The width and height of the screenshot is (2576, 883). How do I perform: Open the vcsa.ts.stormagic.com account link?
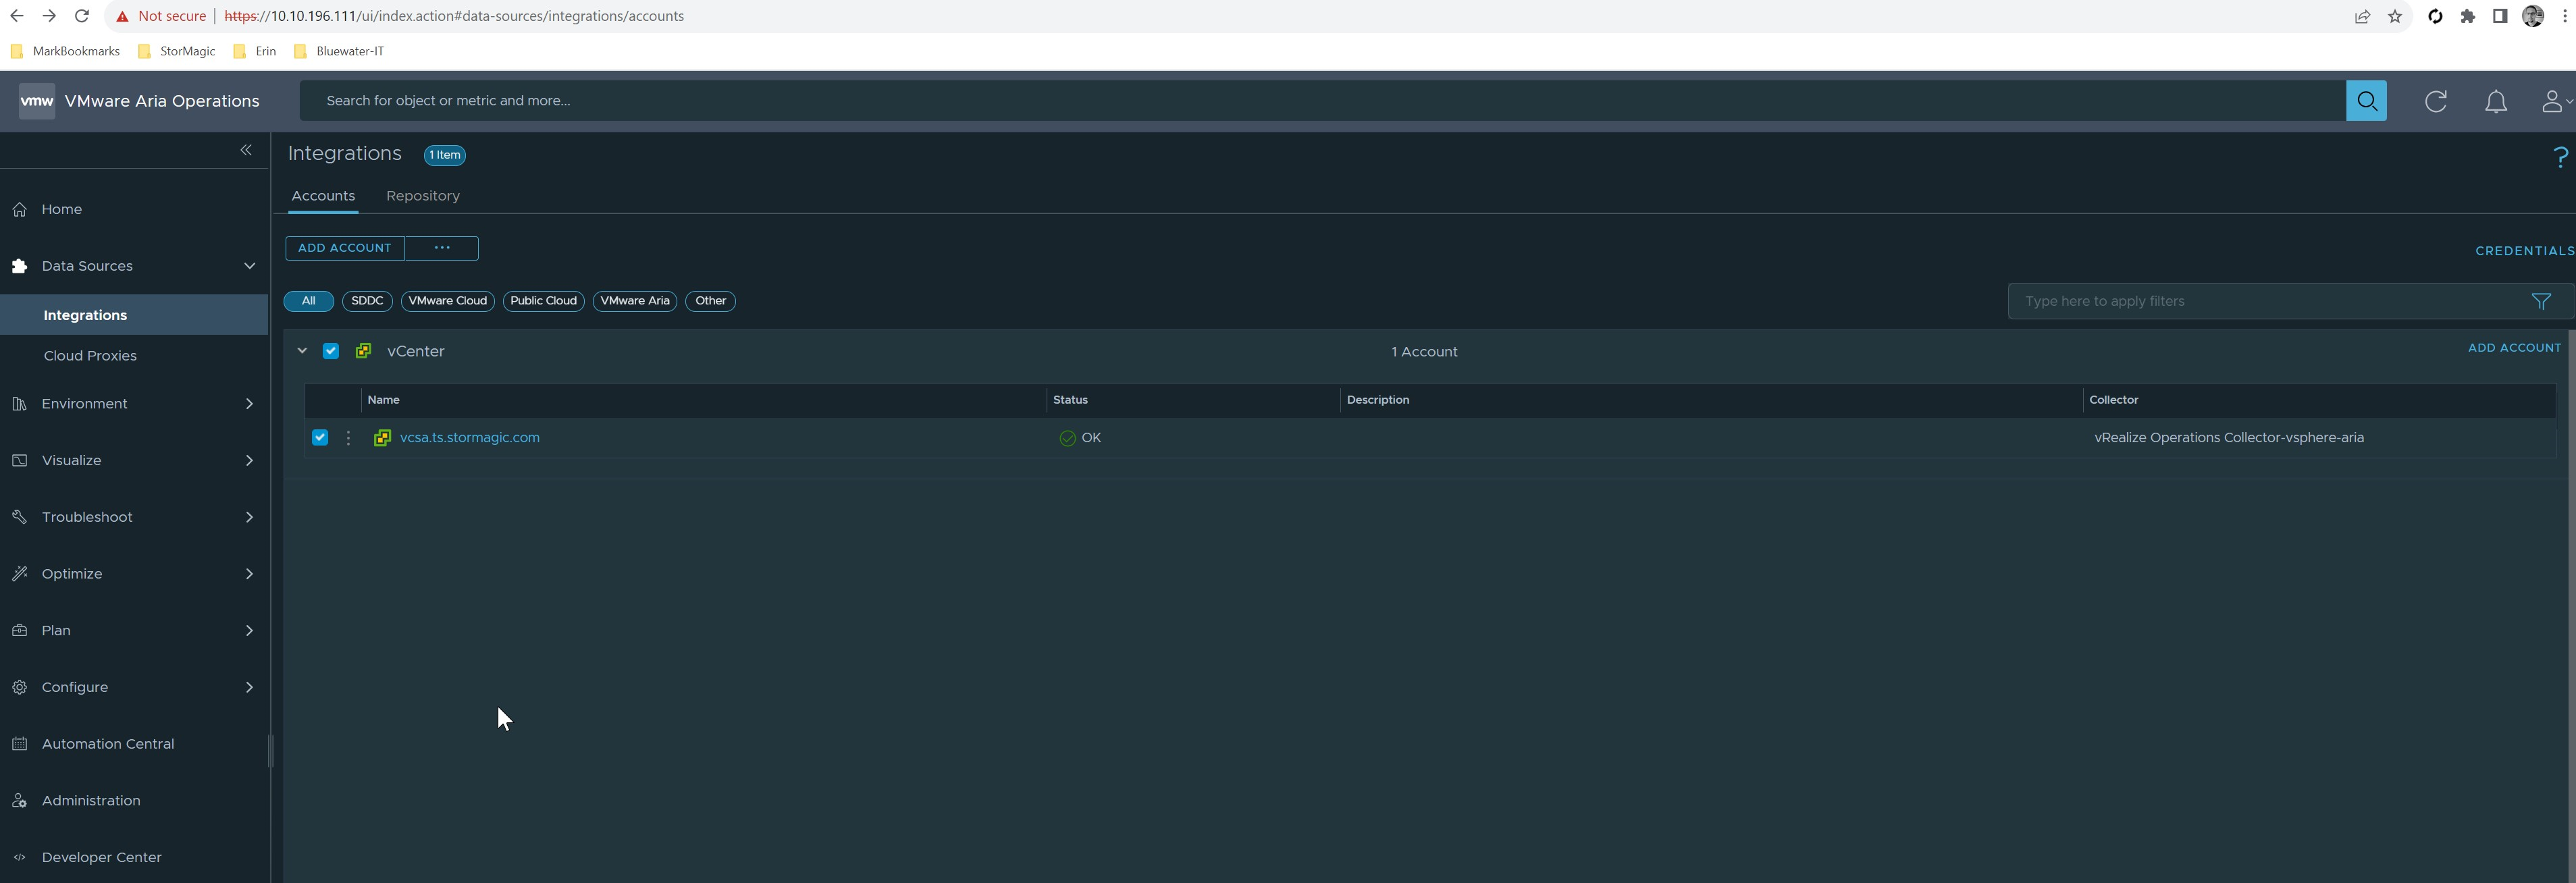[x=469, y=438]
